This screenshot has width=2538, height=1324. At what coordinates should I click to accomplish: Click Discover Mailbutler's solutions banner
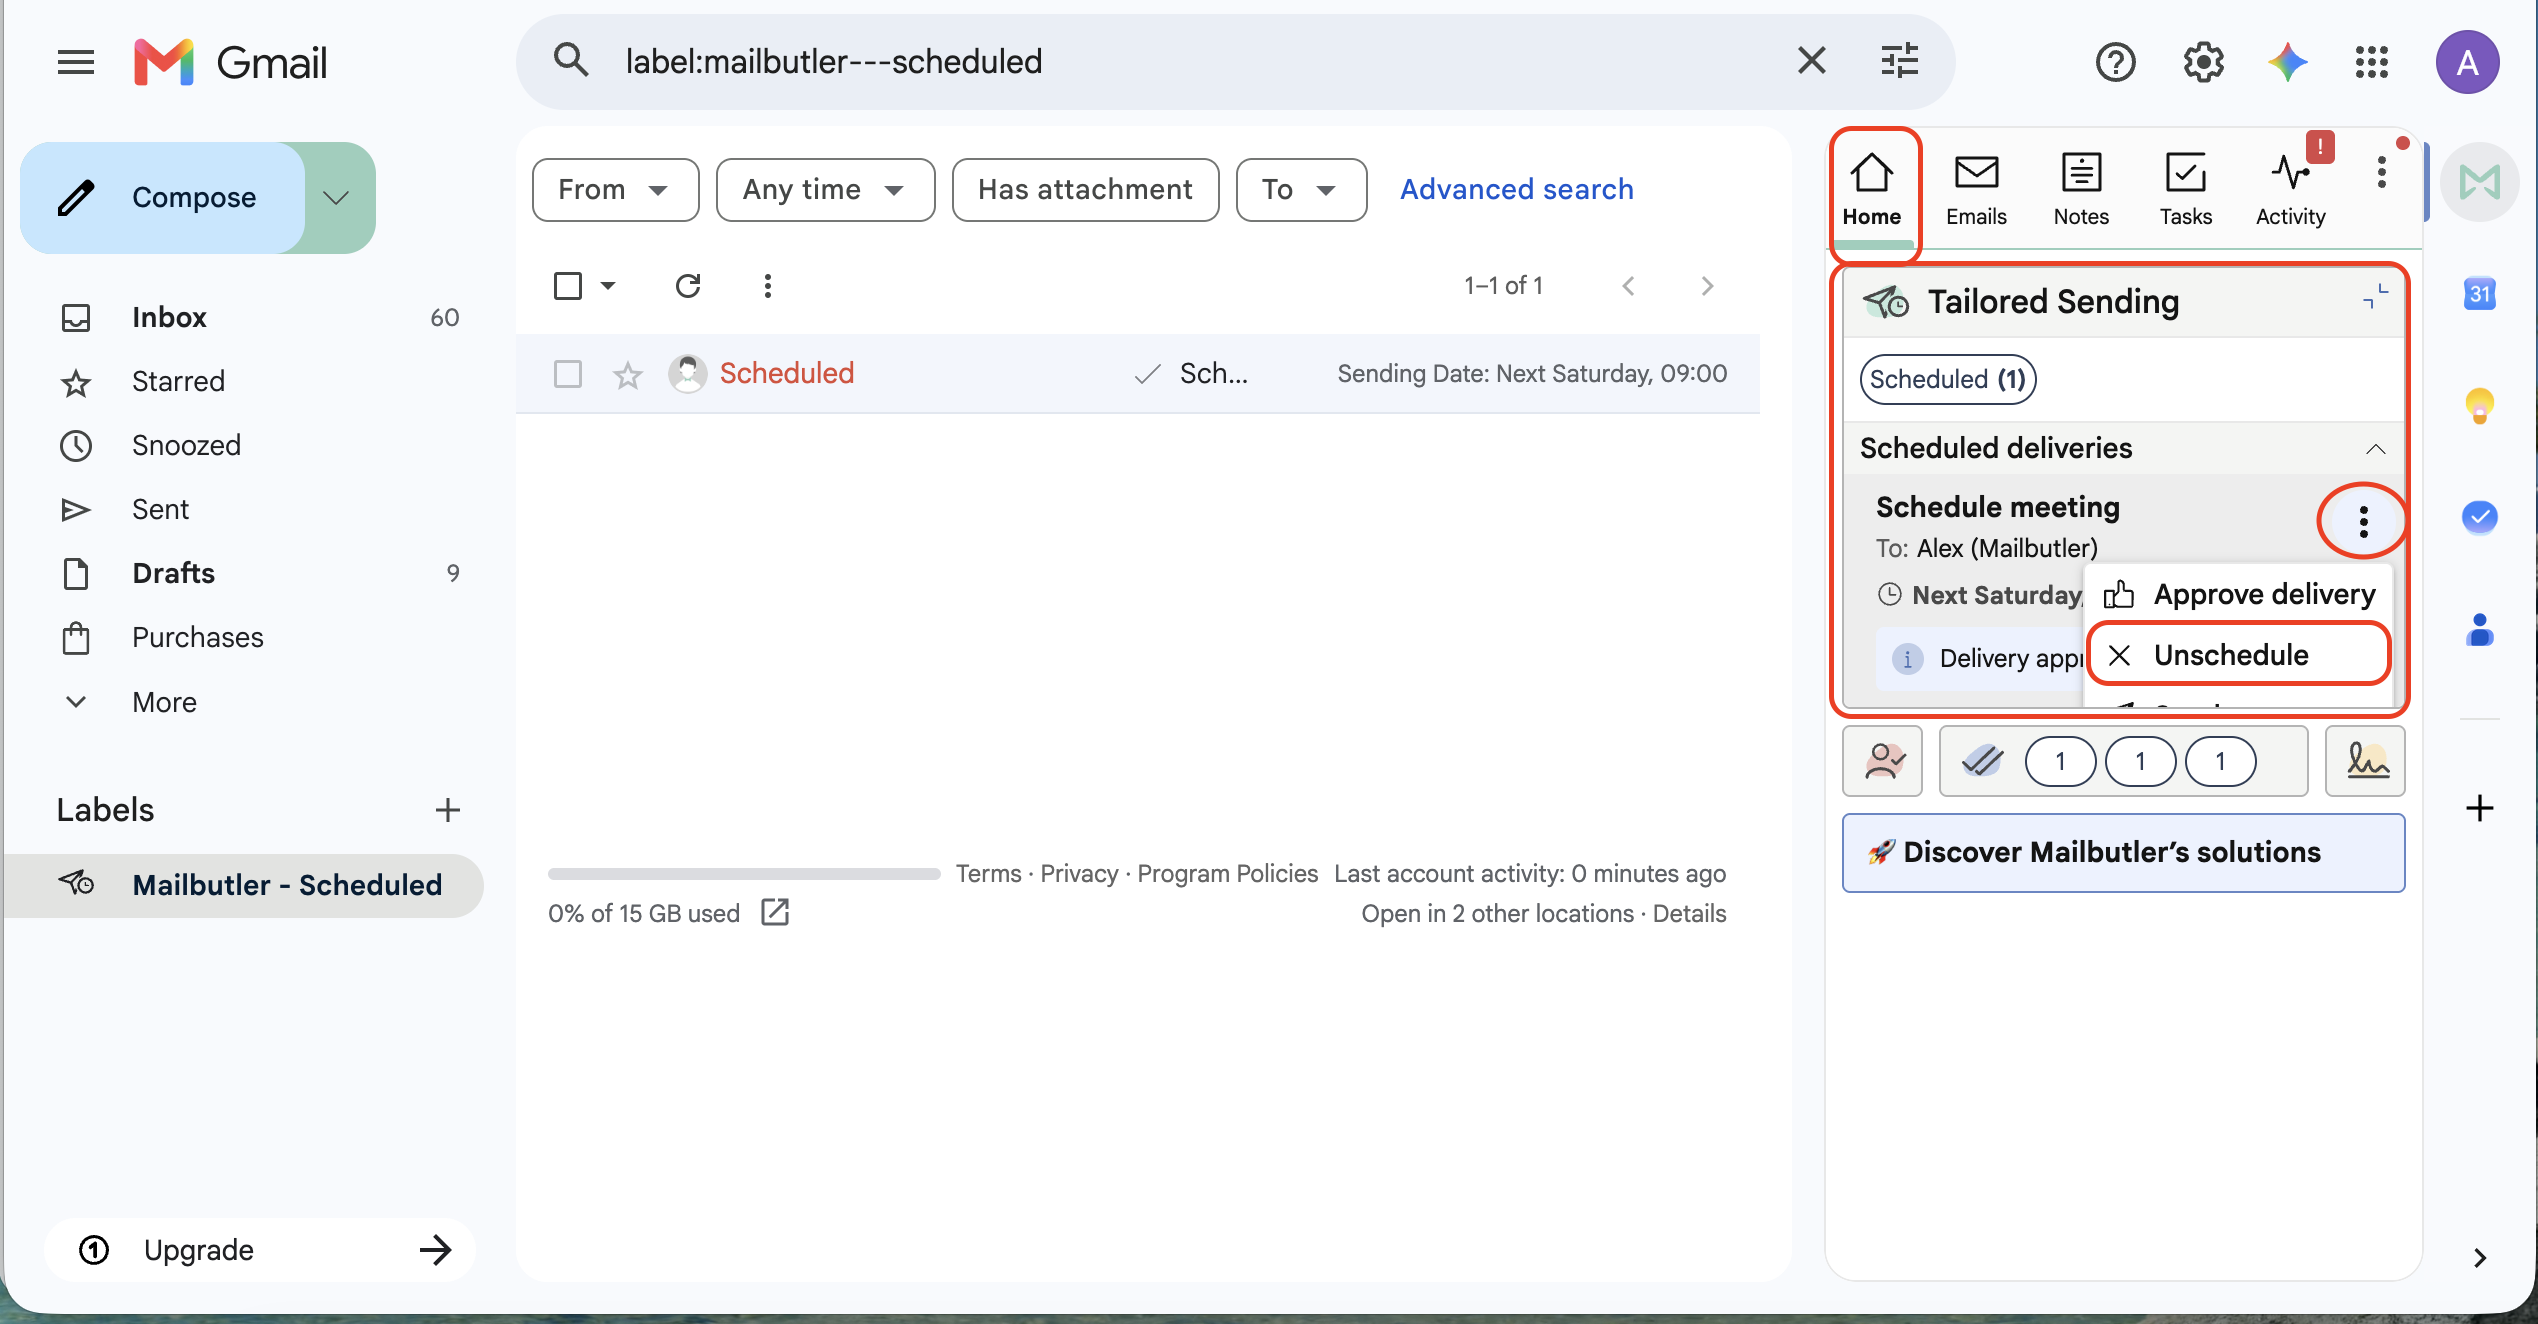[x=2123, y=853]
